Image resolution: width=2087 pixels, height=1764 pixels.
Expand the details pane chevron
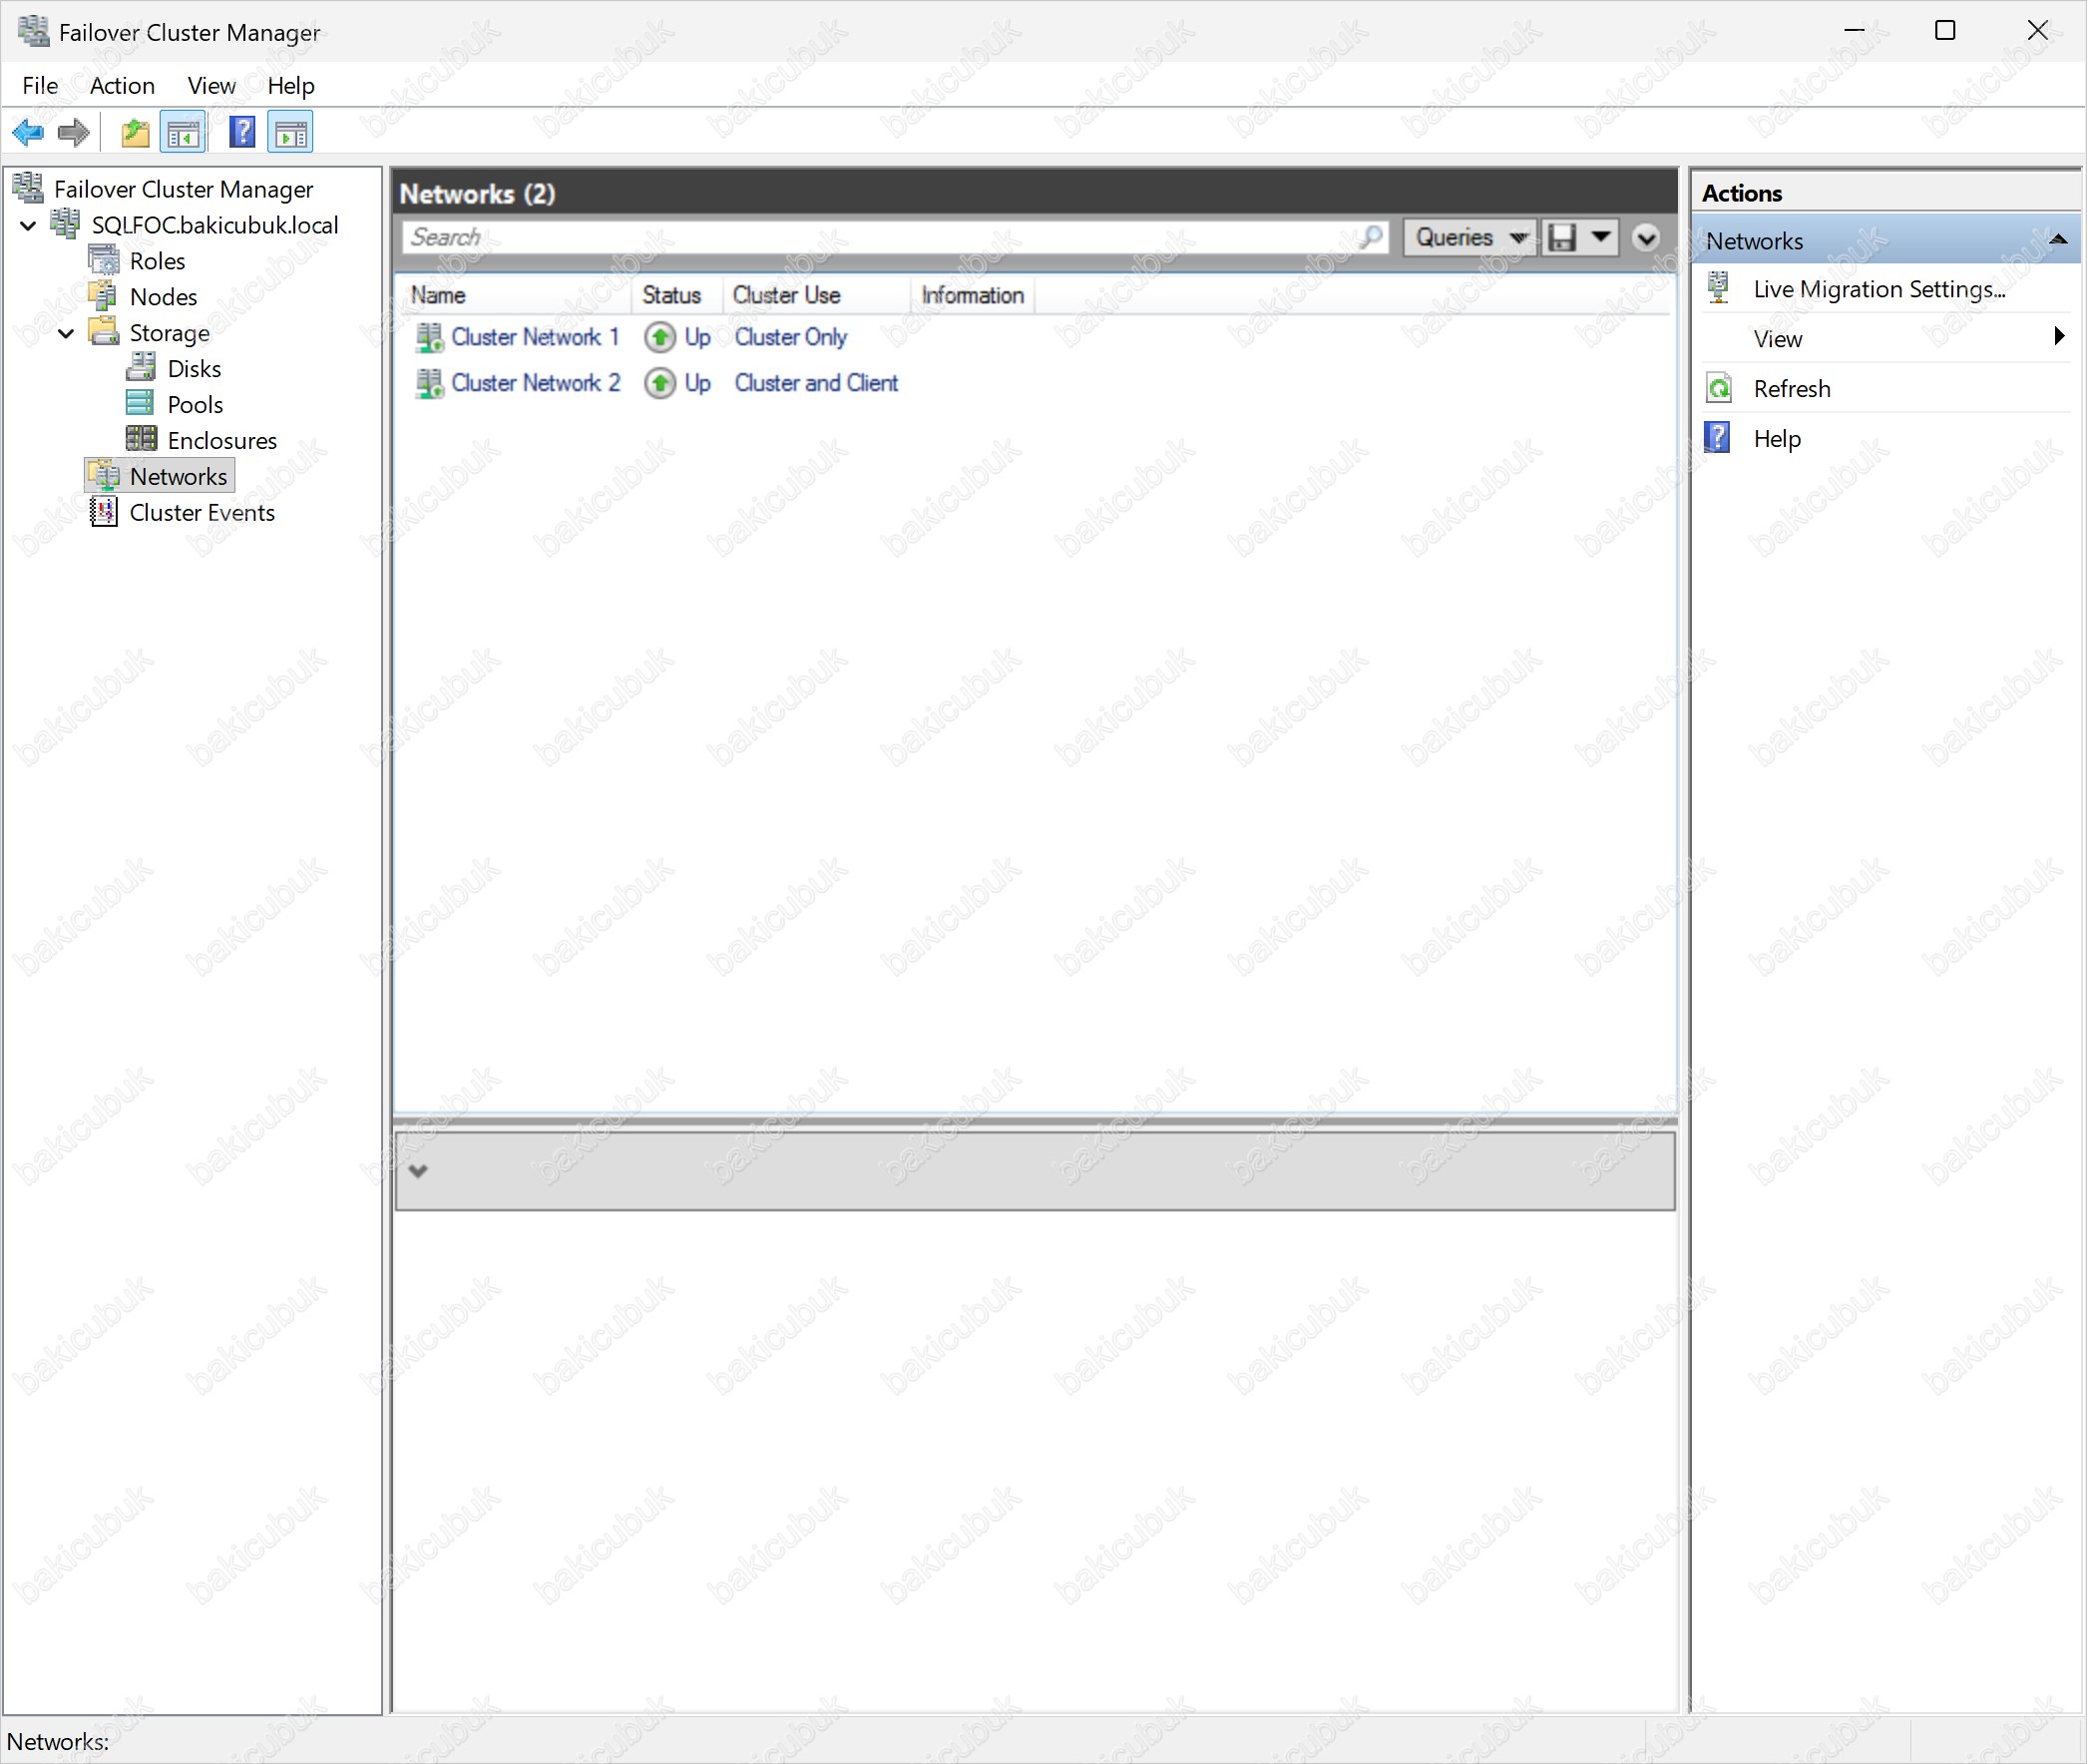click(x=418, y=1171)
